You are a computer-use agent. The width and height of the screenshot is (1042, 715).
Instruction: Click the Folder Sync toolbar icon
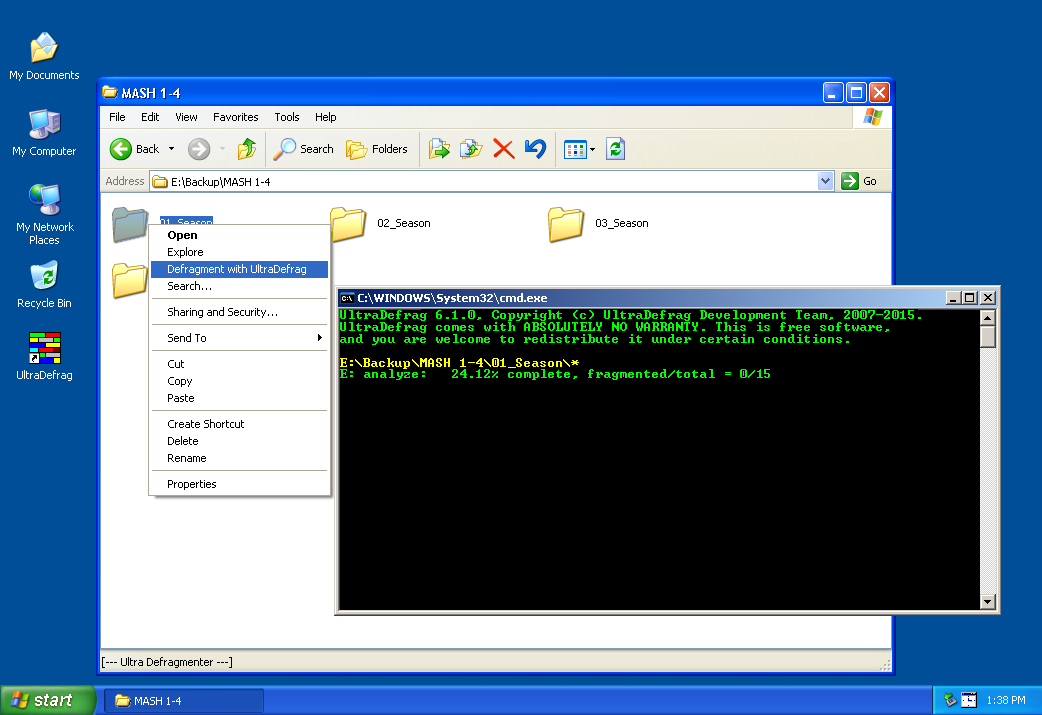(616, 149)
